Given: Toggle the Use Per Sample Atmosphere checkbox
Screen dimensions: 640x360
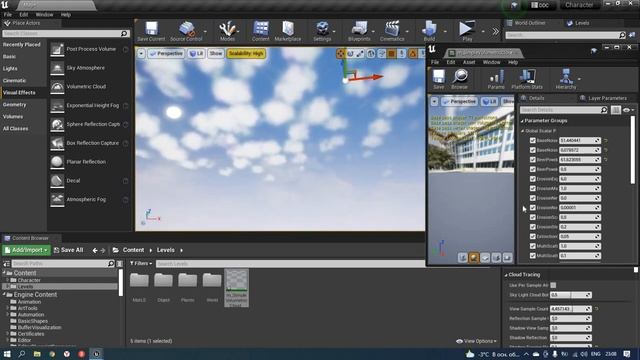Looking at the screenshot, I should (553, 285).
